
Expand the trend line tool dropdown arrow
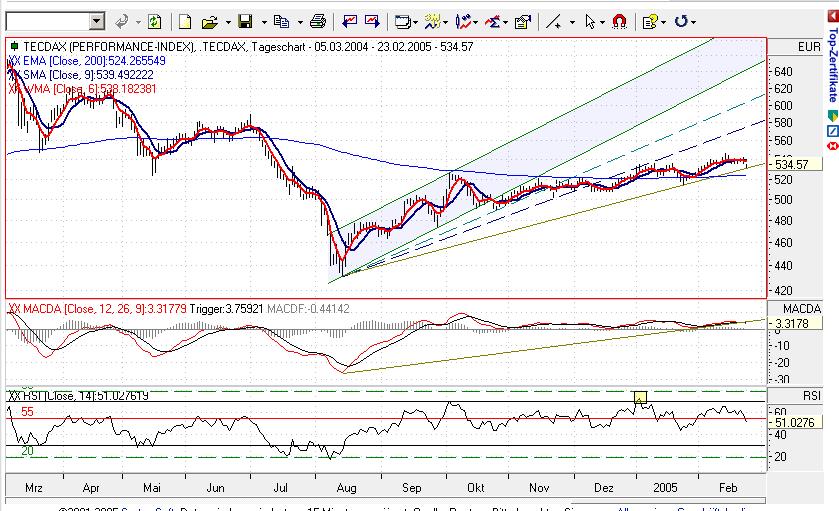(572, 22)
